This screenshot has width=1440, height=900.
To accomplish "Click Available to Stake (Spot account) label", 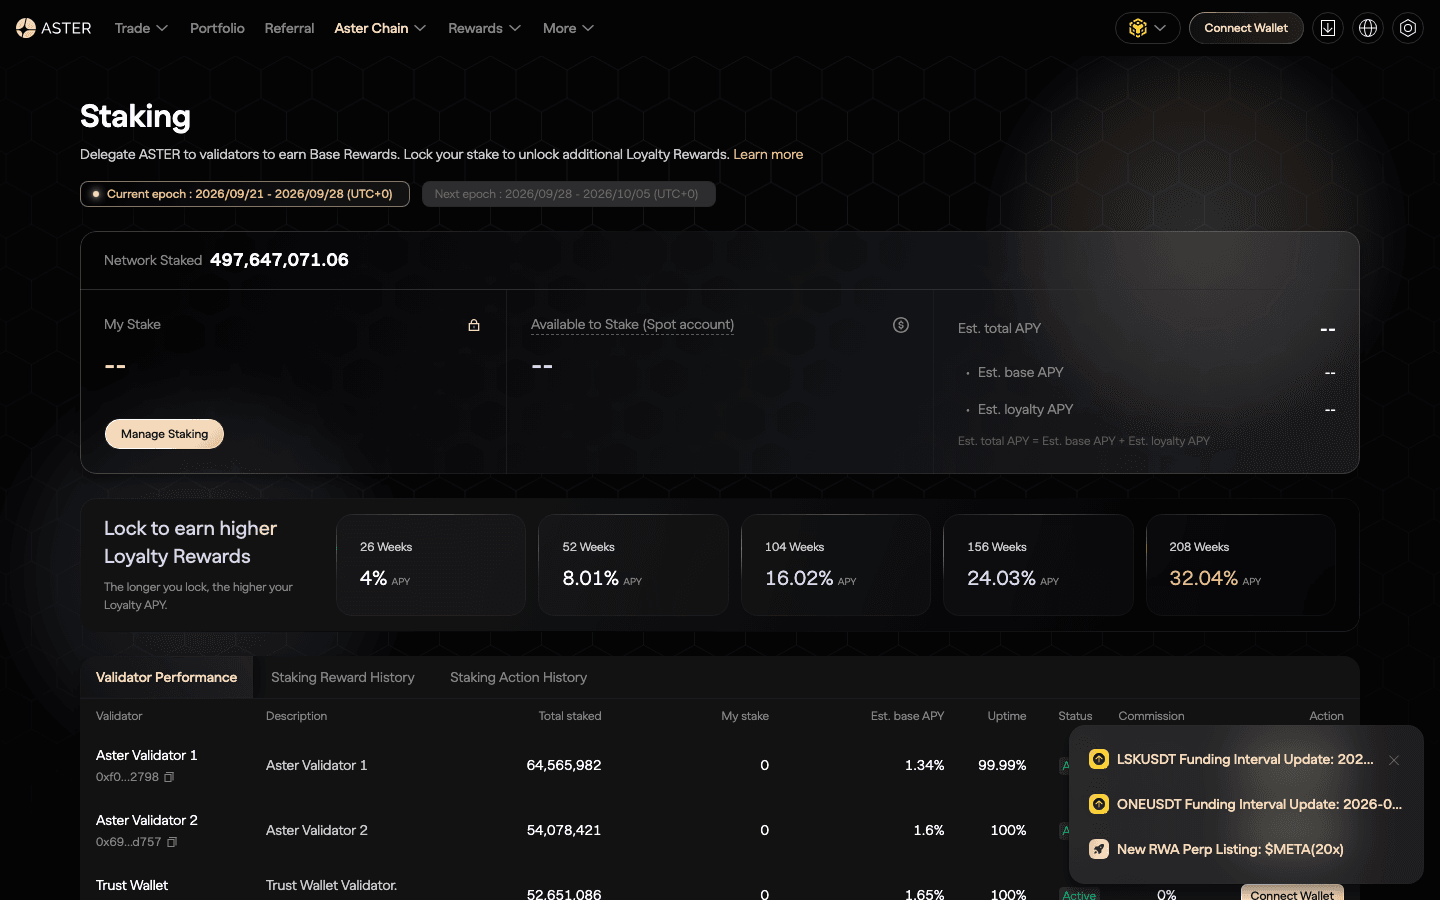I will [x=632, y=325].
